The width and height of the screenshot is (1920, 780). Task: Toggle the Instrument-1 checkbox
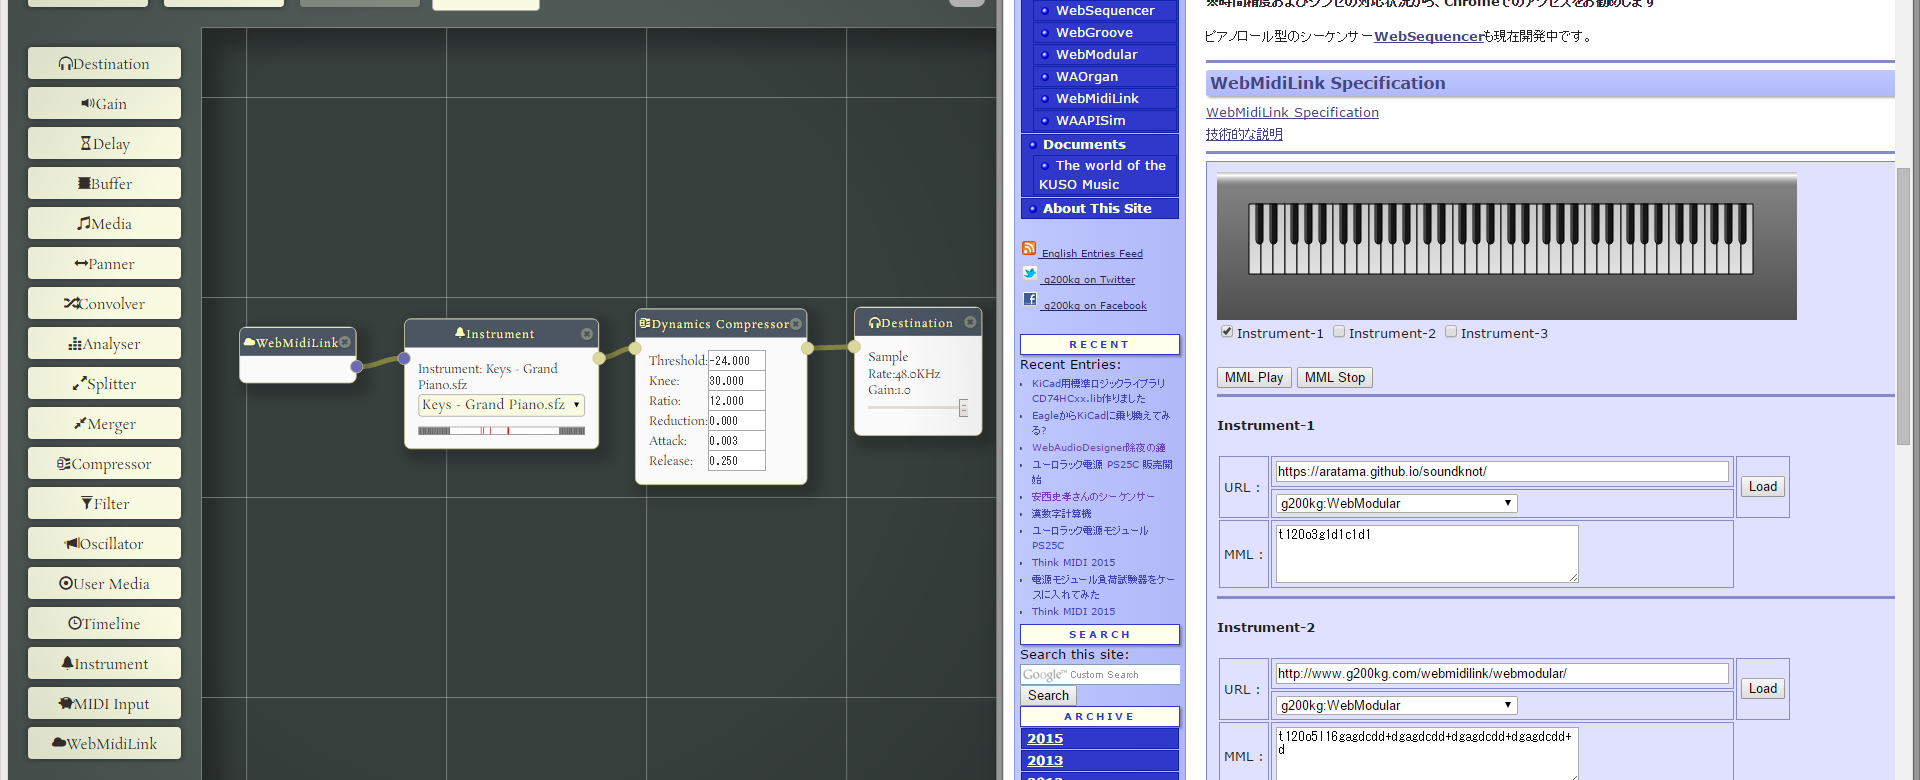(x=1227, y=332)
